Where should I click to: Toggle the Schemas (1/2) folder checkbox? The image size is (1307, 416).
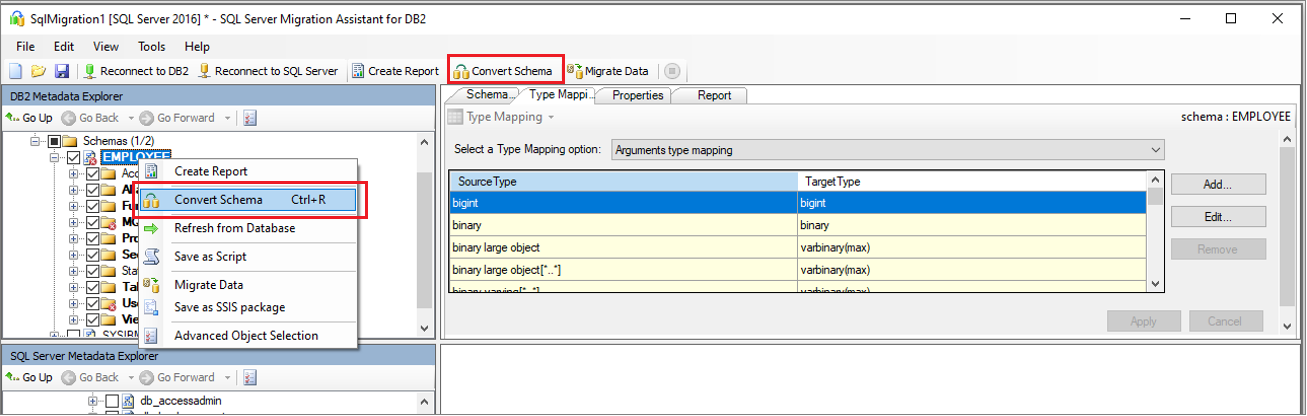[55, 141]
